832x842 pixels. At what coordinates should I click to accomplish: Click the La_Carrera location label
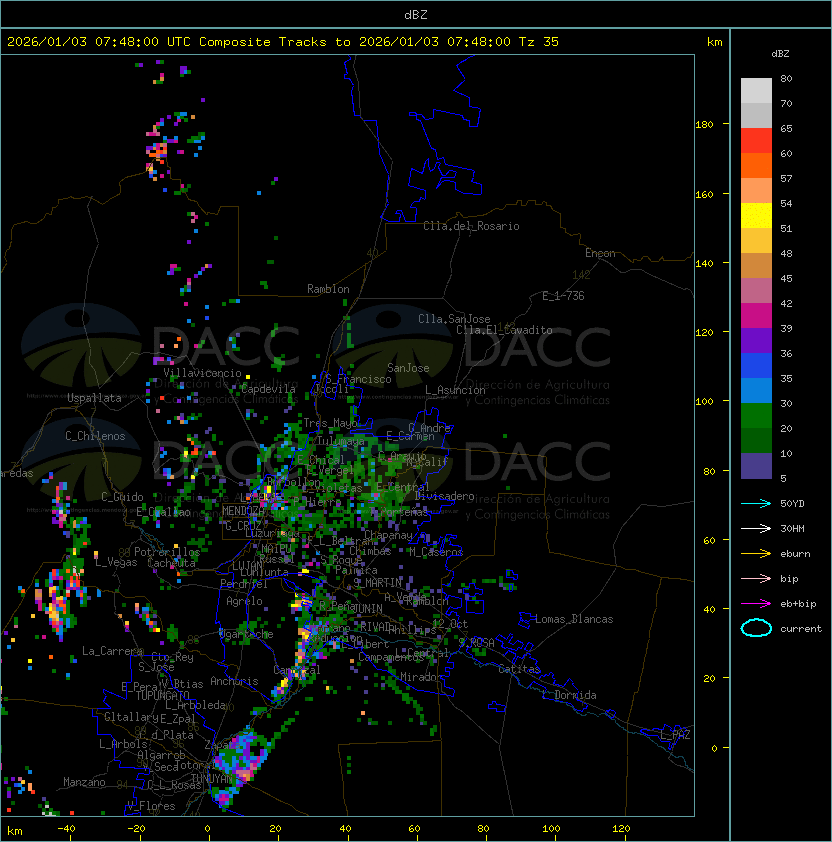[112, 651]
